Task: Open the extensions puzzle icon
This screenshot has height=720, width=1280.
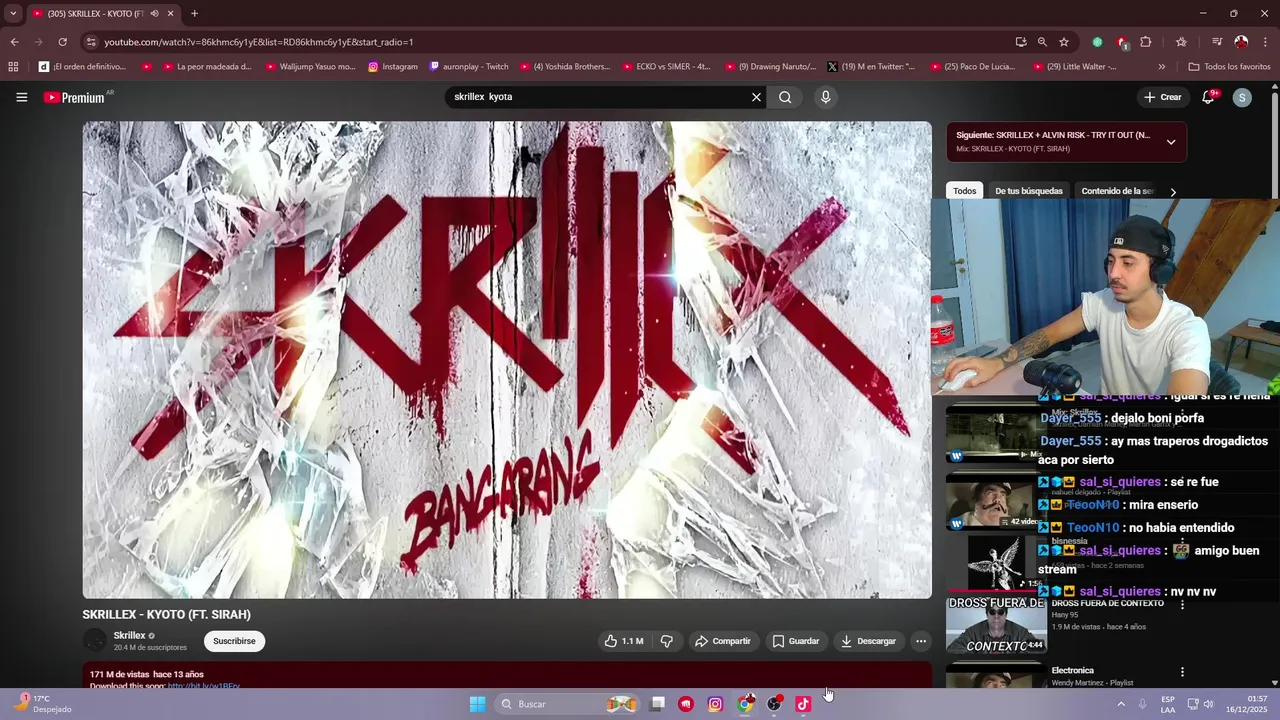Action: [x=1146, y=42]
